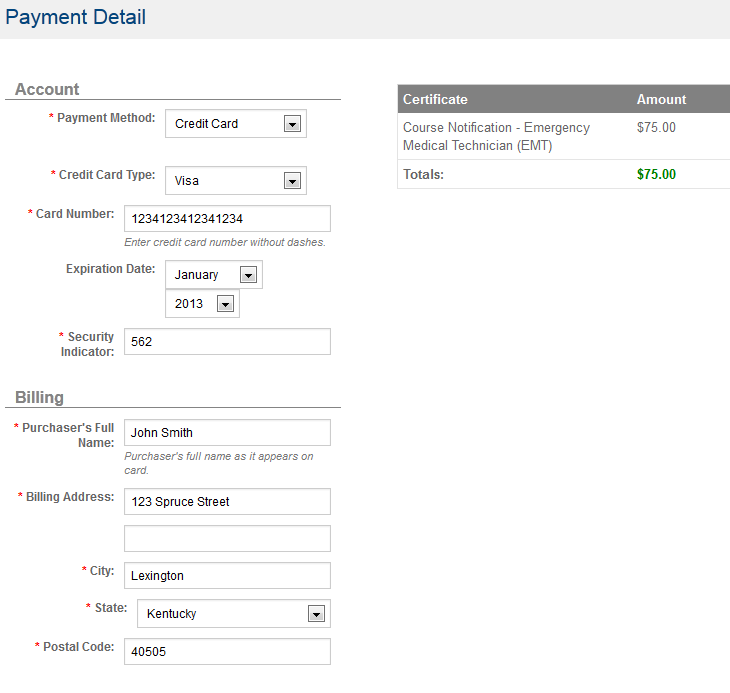This screenshot has width=730, height=693.
Task: Click the empty second address line field
Action: 227,538
